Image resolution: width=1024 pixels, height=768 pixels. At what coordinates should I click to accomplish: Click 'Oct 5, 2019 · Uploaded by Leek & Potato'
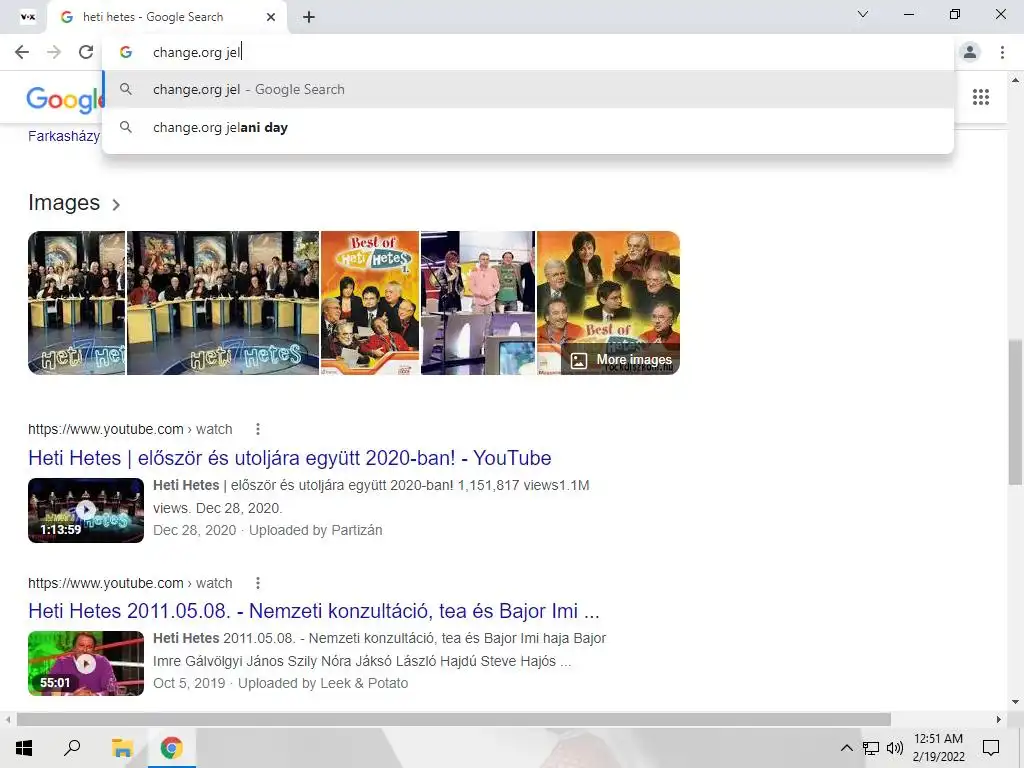pyautogui.click(x=281, y=683)
